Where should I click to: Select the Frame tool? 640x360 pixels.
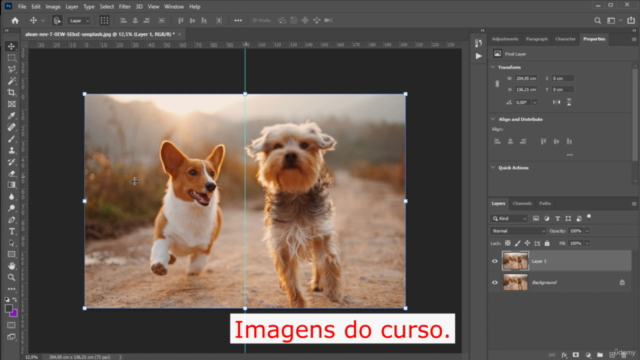(x=11, y=104)
